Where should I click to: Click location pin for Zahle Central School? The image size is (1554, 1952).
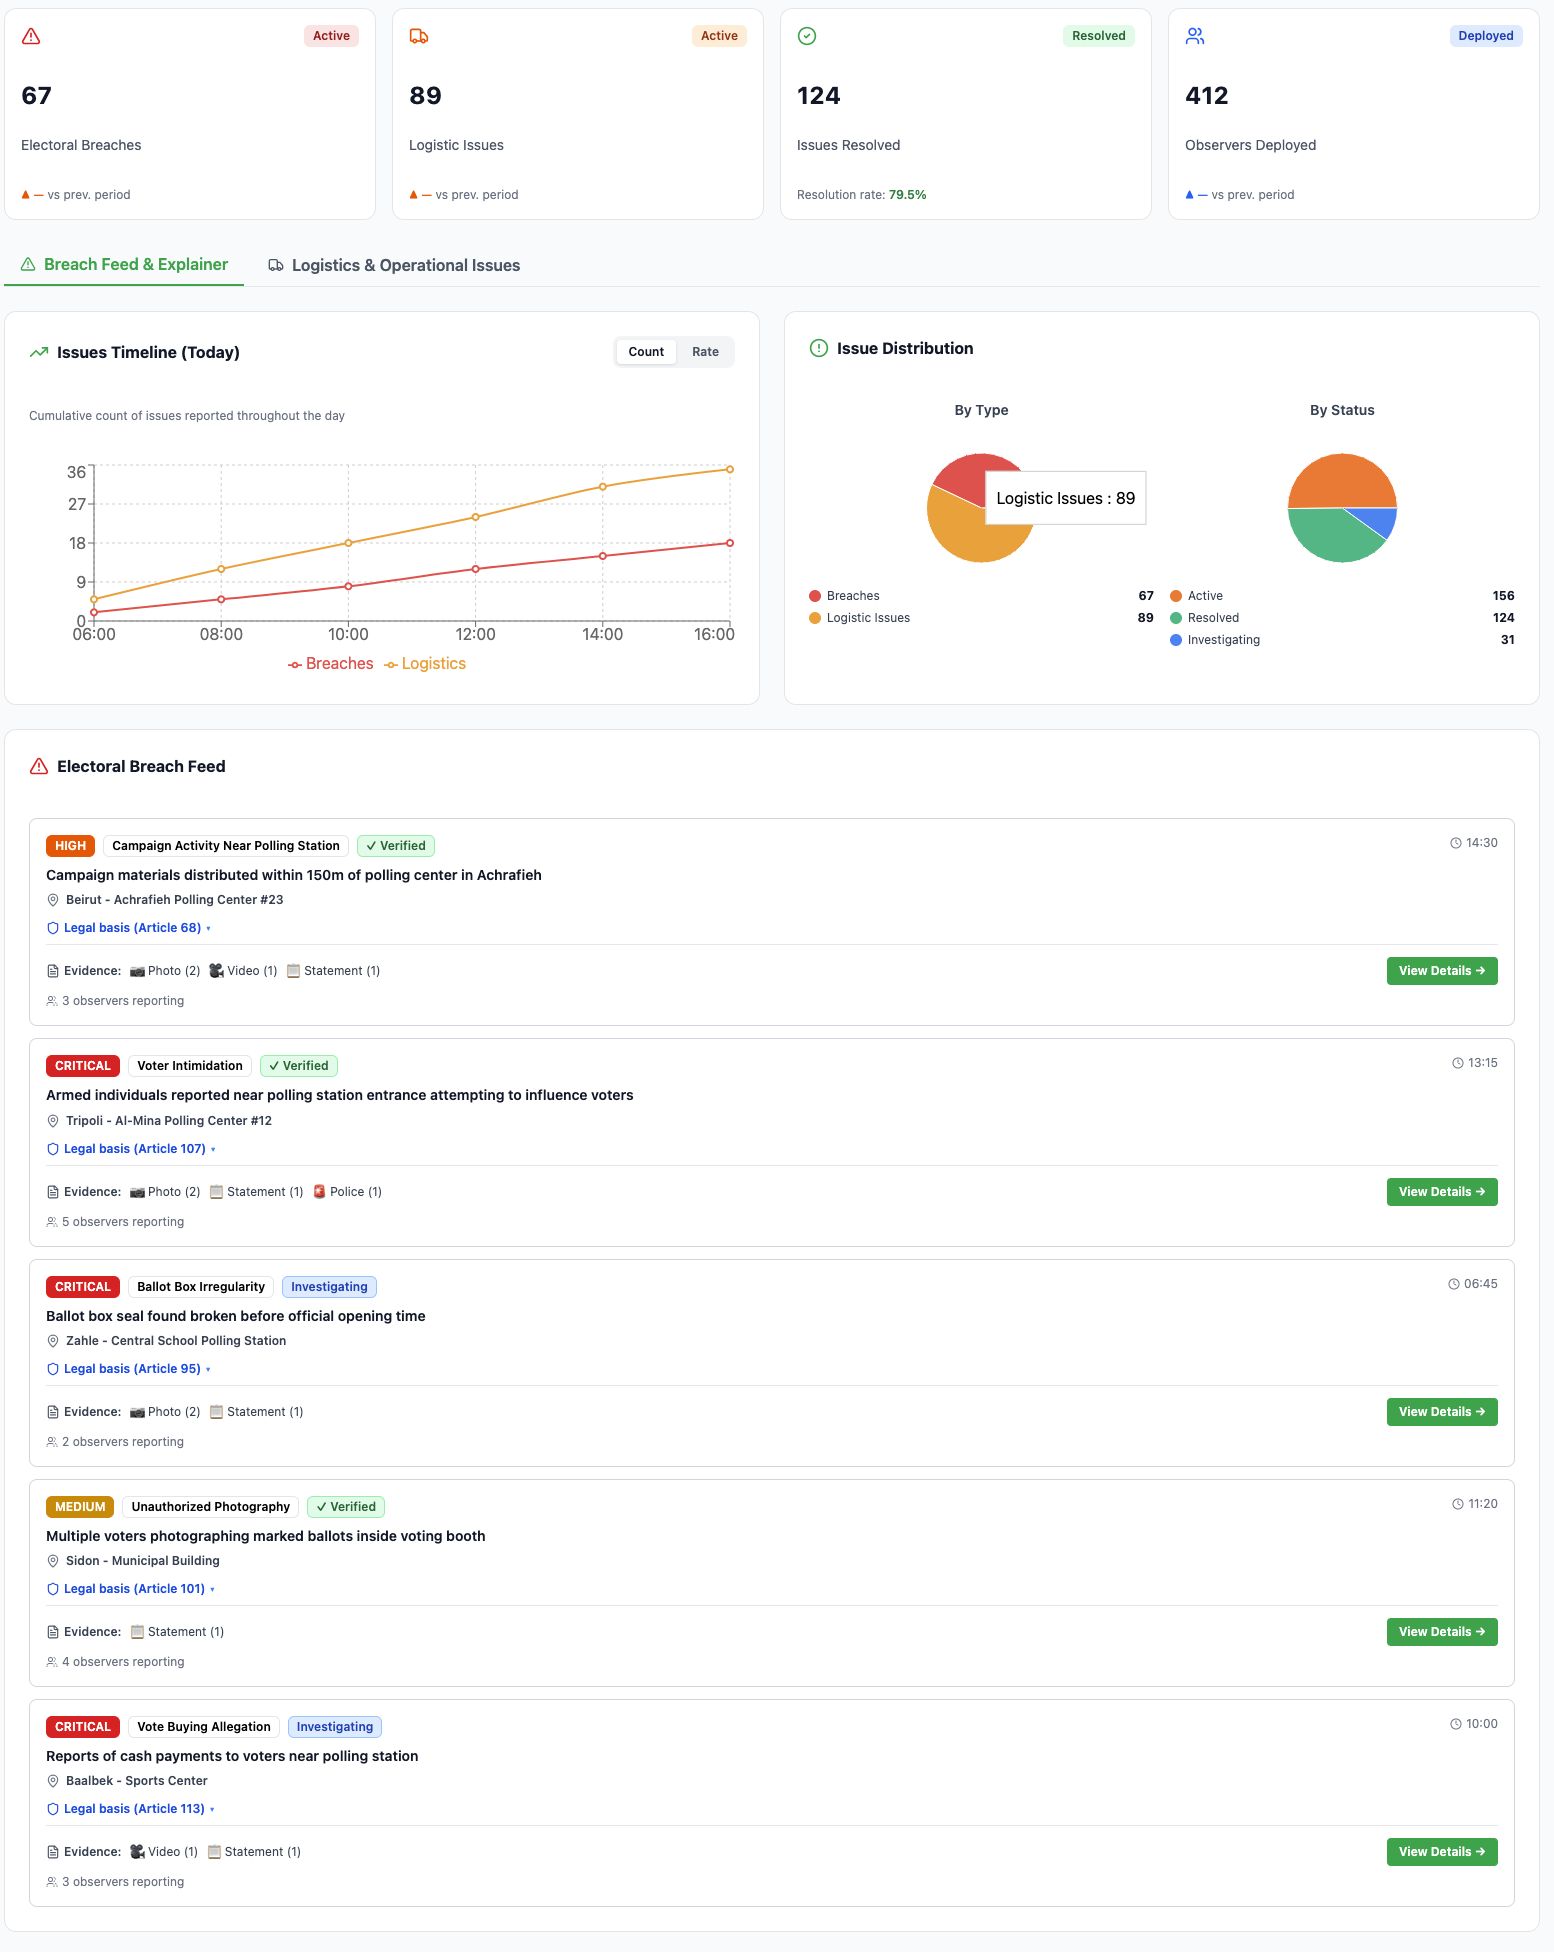53,1341
